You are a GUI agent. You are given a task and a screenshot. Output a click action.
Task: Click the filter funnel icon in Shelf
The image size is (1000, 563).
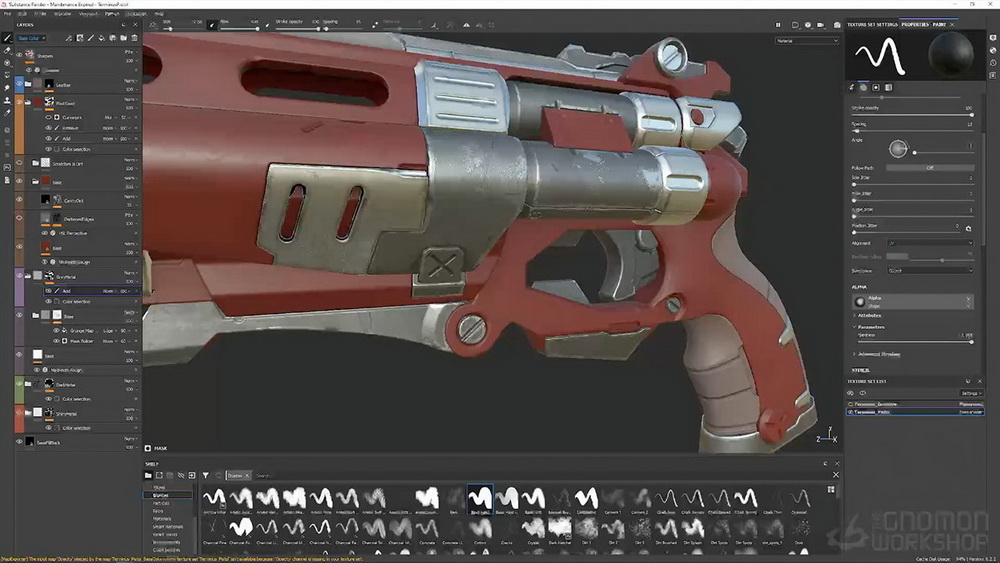[x=205, y=475]
